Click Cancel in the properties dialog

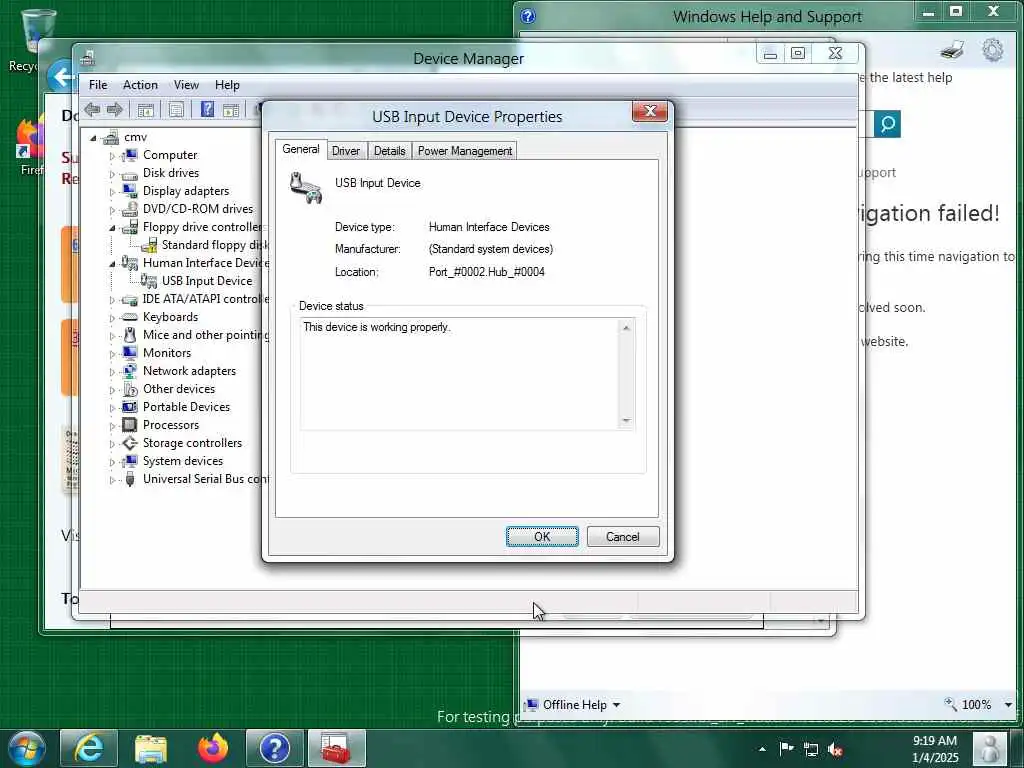point(623,537)
